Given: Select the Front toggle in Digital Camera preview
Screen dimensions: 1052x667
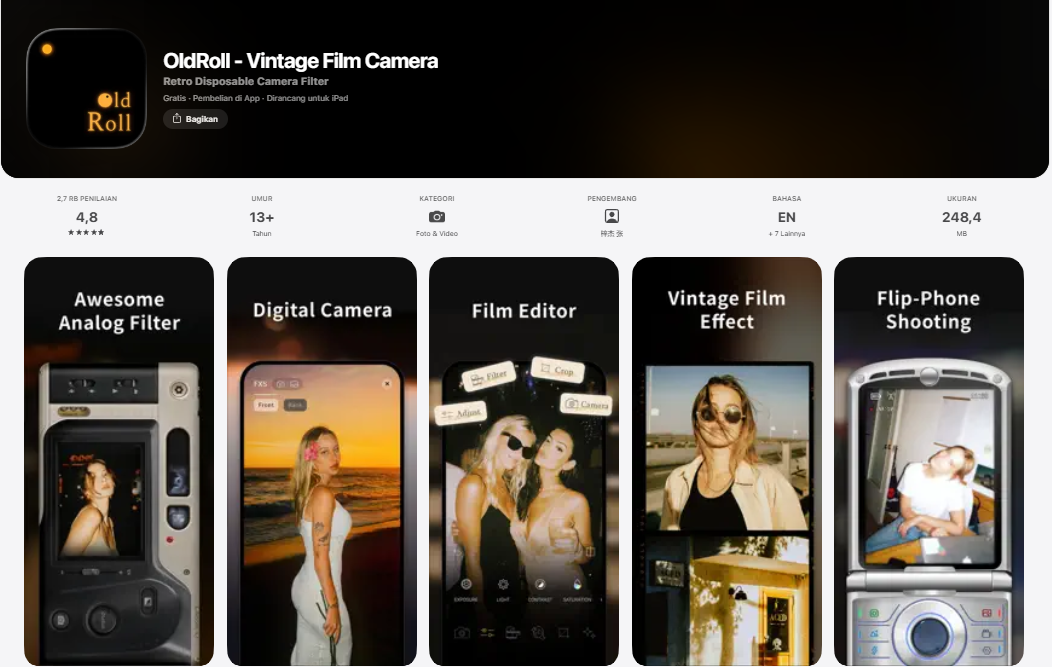Looking at the screenshot, I should [266, 405].
